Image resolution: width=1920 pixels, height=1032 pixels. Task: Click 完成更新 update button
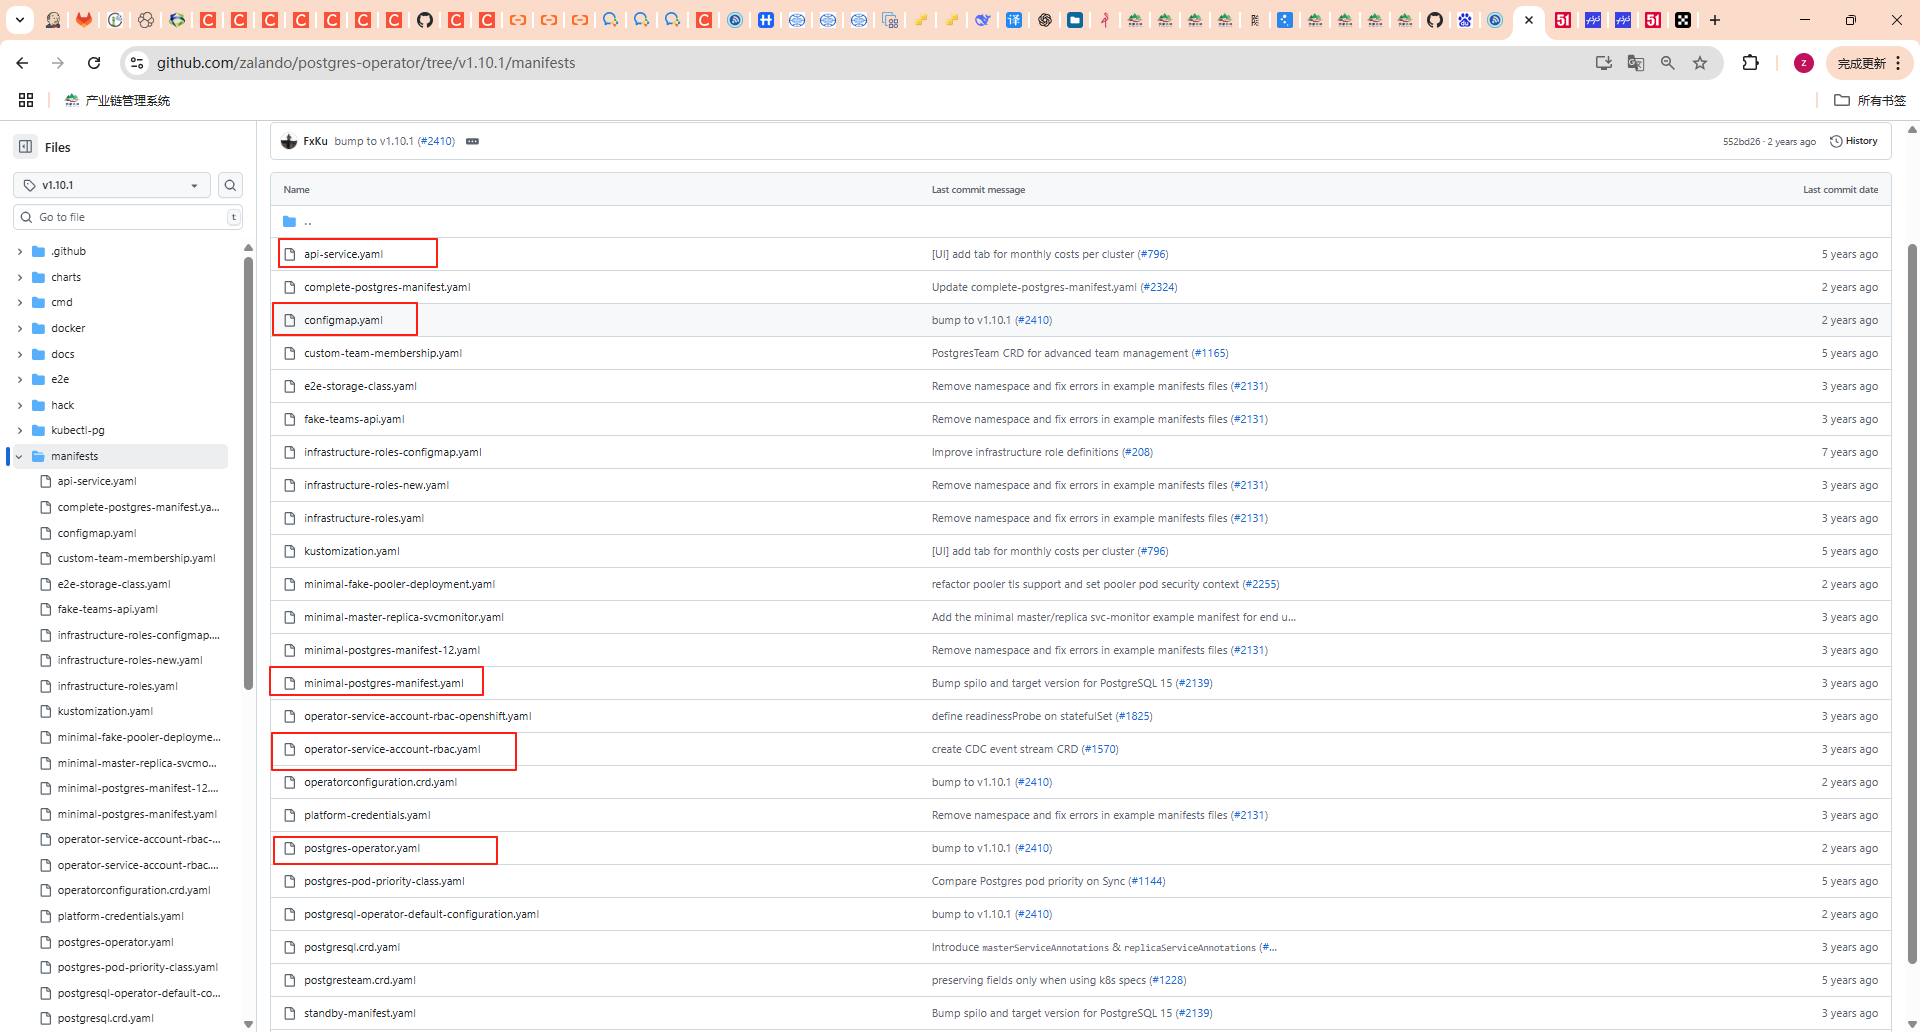point(1869,63)
